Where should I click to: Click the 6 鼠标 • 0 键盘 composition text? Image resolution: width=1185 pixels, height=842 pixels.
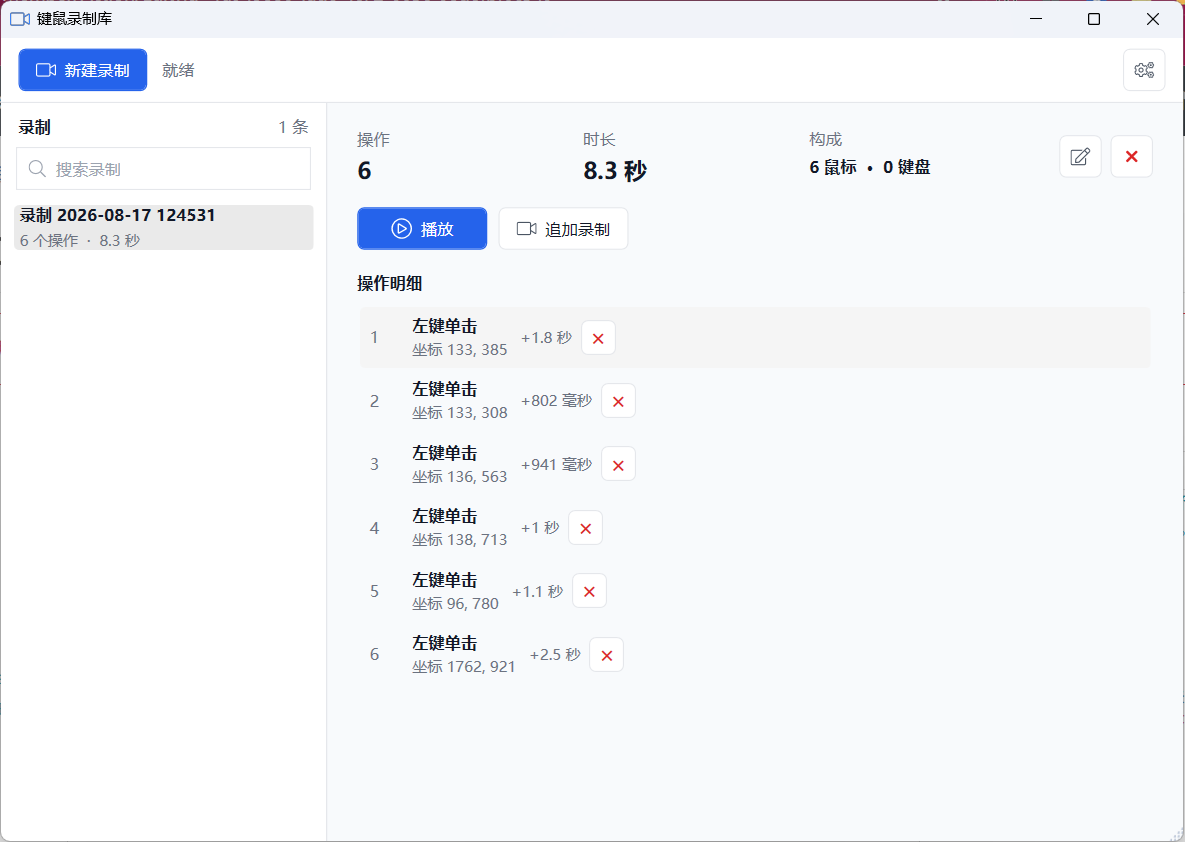(x=869, y=167)
